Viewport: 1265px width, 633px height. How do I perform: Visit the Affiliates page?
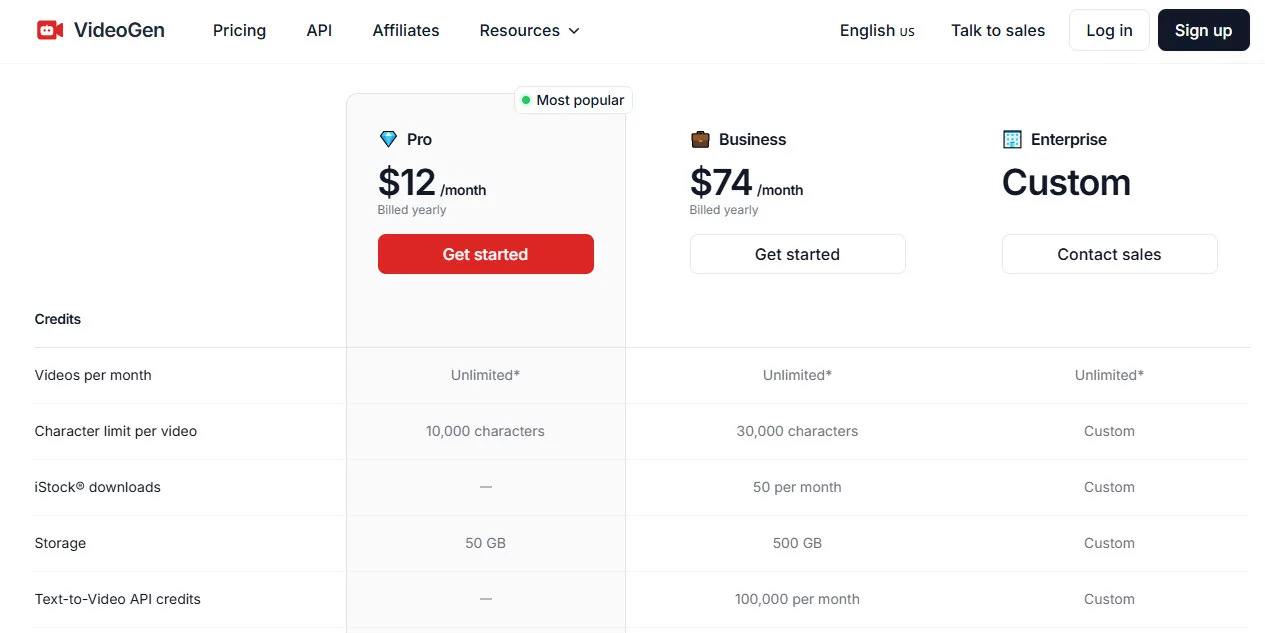(x=405, y=31)
